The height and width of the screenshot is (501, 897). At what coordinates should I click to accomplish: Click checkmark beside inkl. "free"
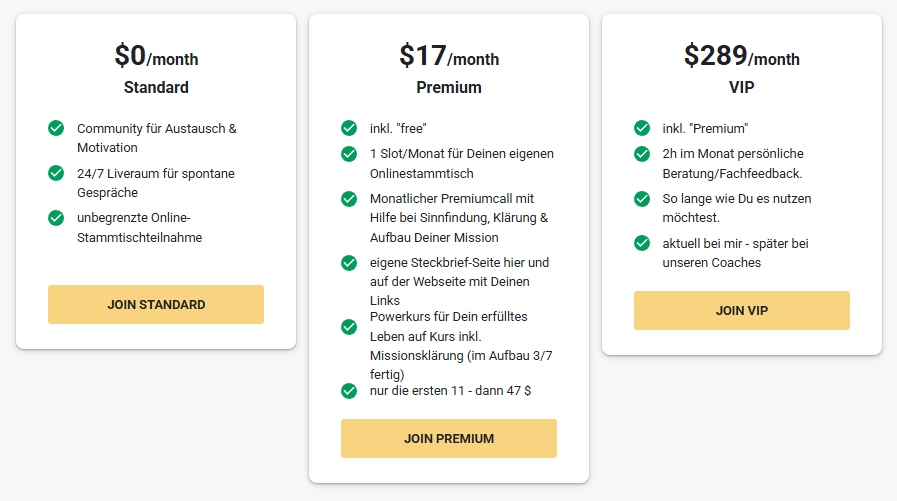coord(349,128)
